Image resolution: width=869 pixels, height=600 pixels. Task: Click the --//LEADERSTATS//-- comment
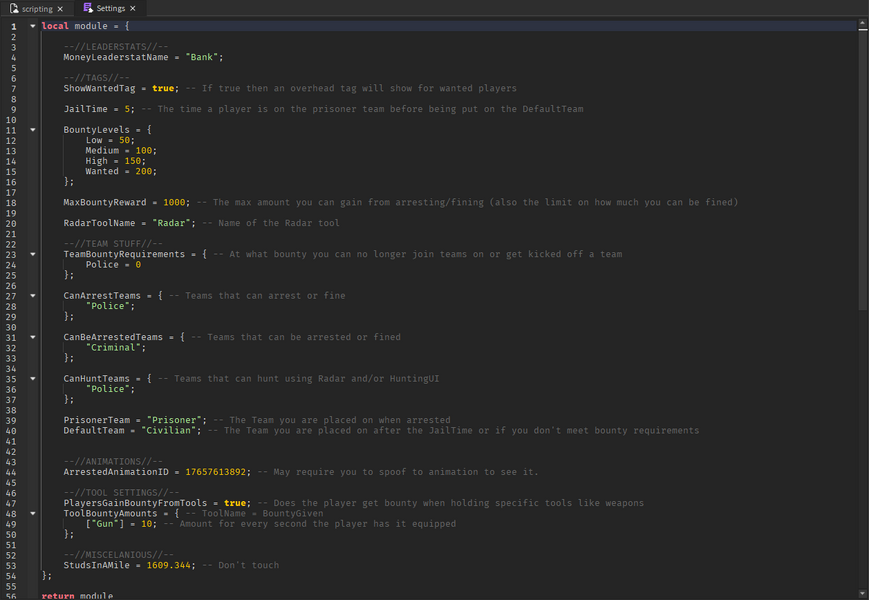tap(116, 47)
